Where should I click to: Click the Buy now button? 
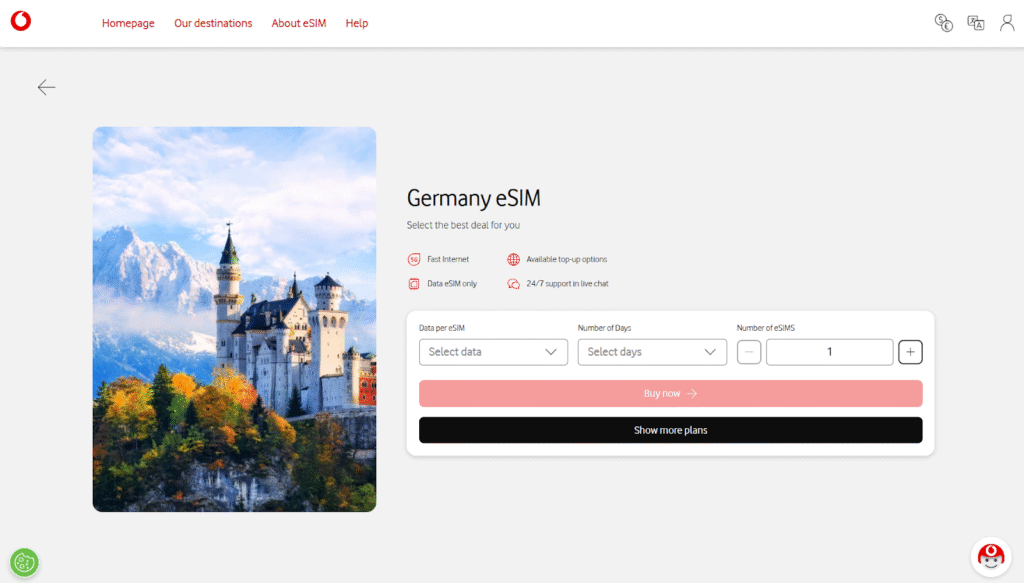pos(671,393)
